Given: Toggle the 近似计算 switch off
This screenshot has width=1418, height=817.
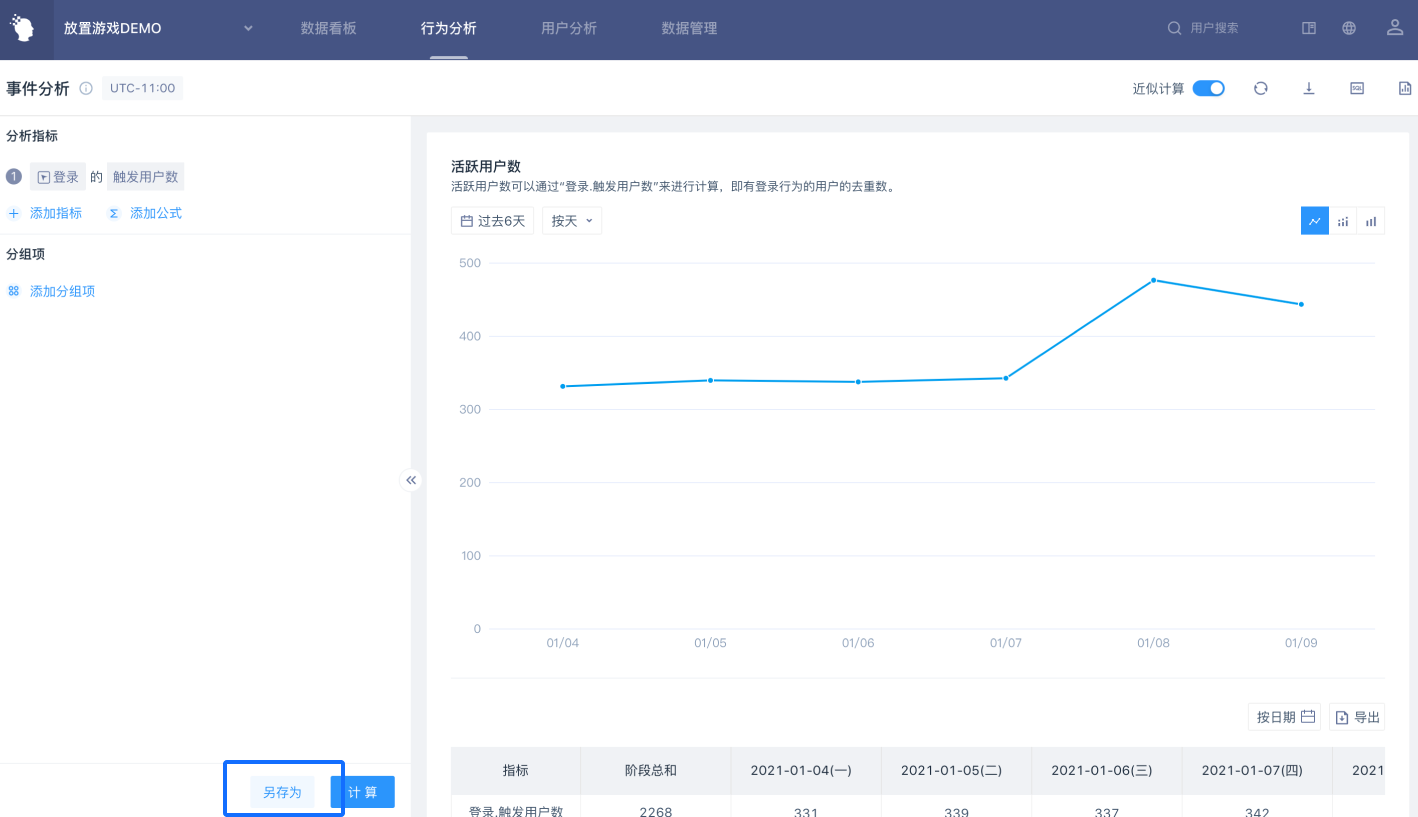Looking at the screenshot, I should (1208, 88).
